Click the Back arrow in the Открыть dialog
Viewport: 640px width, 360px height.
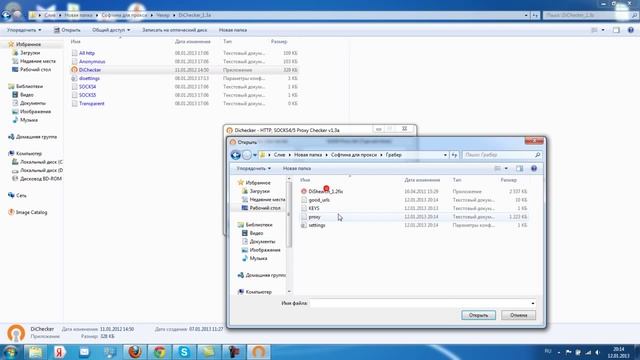(236, 155)
